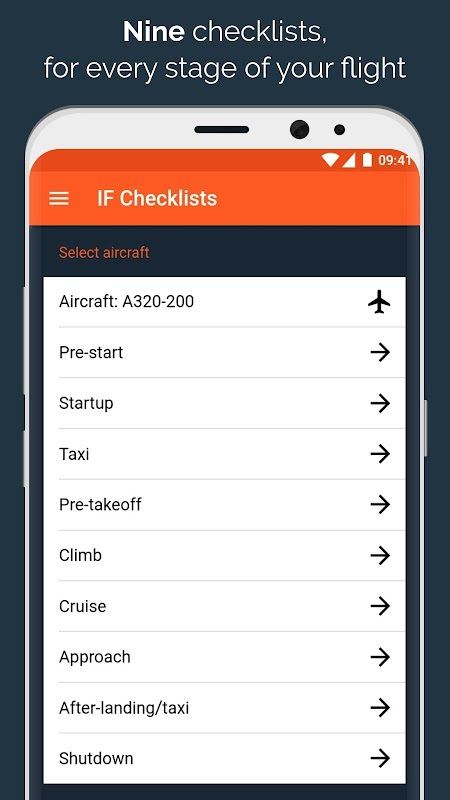Image resolution: width=450 pixels, height=800 pixels.
Task: Tap the arrow beside Shutdown
Action: (x=380, y=759)
